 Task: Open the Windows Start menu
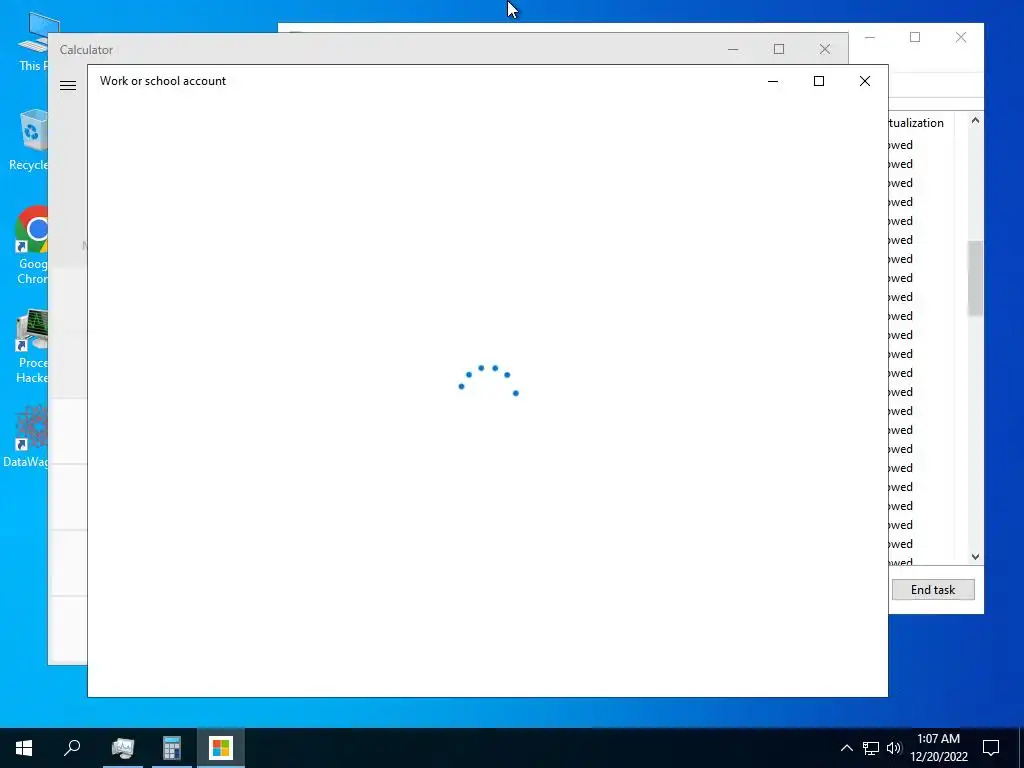(x=24, y=748)
